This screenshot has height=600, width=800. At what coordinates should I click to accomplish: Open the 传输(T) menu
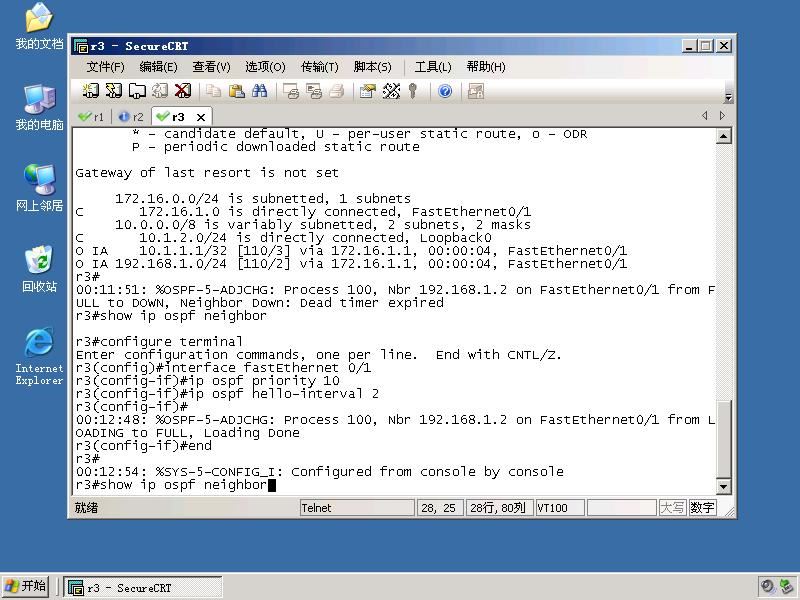tap(319, 67)
